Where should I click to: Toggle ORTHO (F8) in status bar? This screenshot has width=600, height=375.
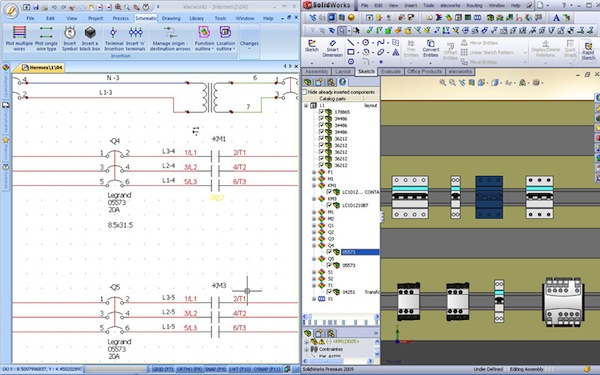click(189, 369)
